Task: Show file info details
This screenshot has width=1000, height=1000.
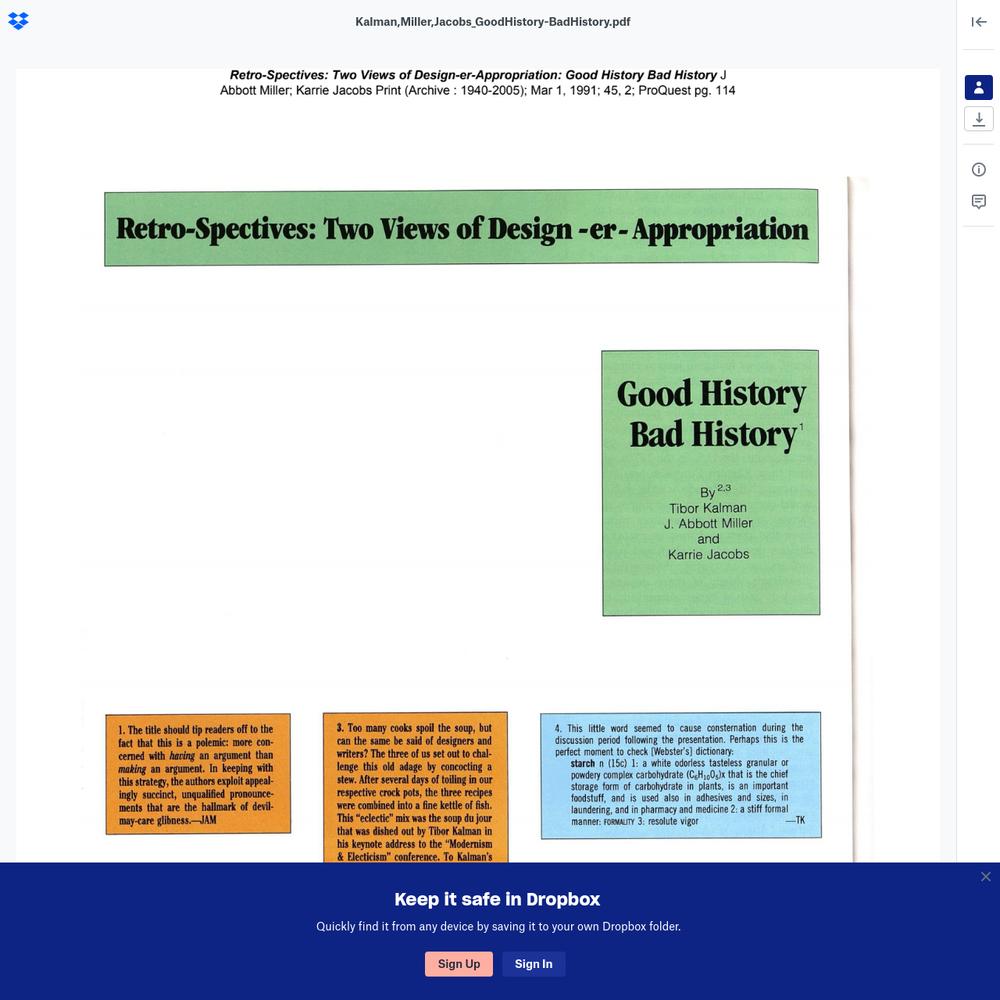Action: (x=978, y=170)
